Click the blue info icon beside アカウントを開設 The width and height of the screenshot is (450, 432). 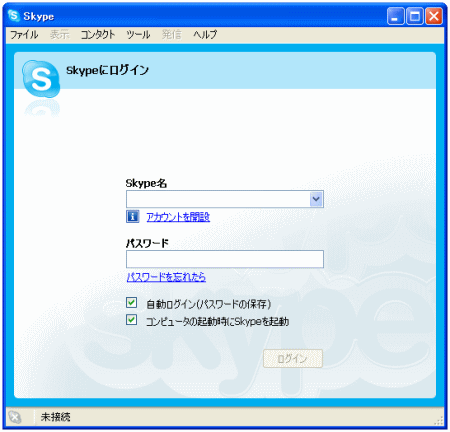(132, 216)
